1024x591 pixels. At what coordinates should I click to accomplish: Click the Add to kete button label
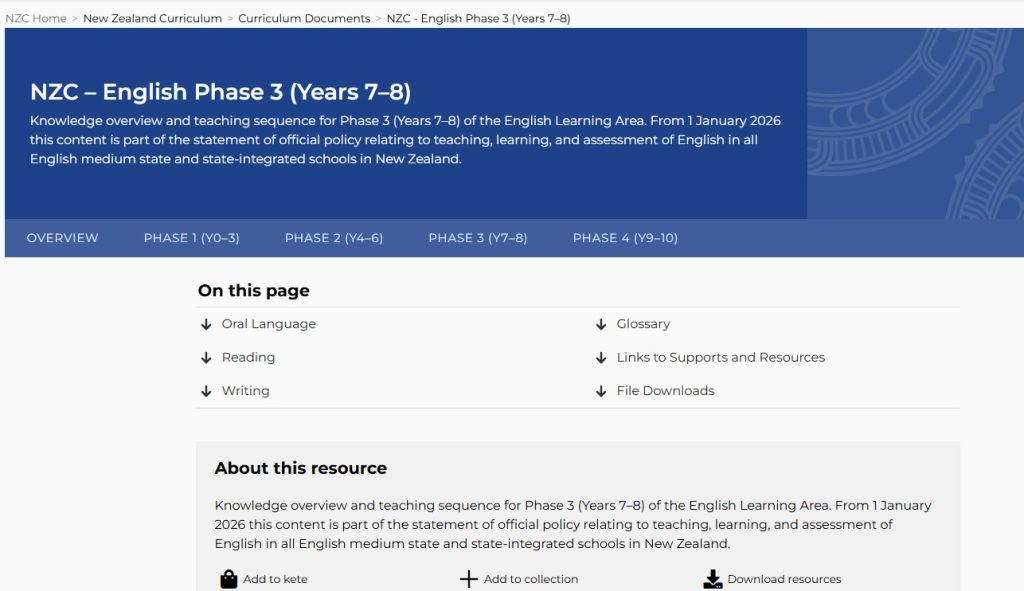pos(275,579)
